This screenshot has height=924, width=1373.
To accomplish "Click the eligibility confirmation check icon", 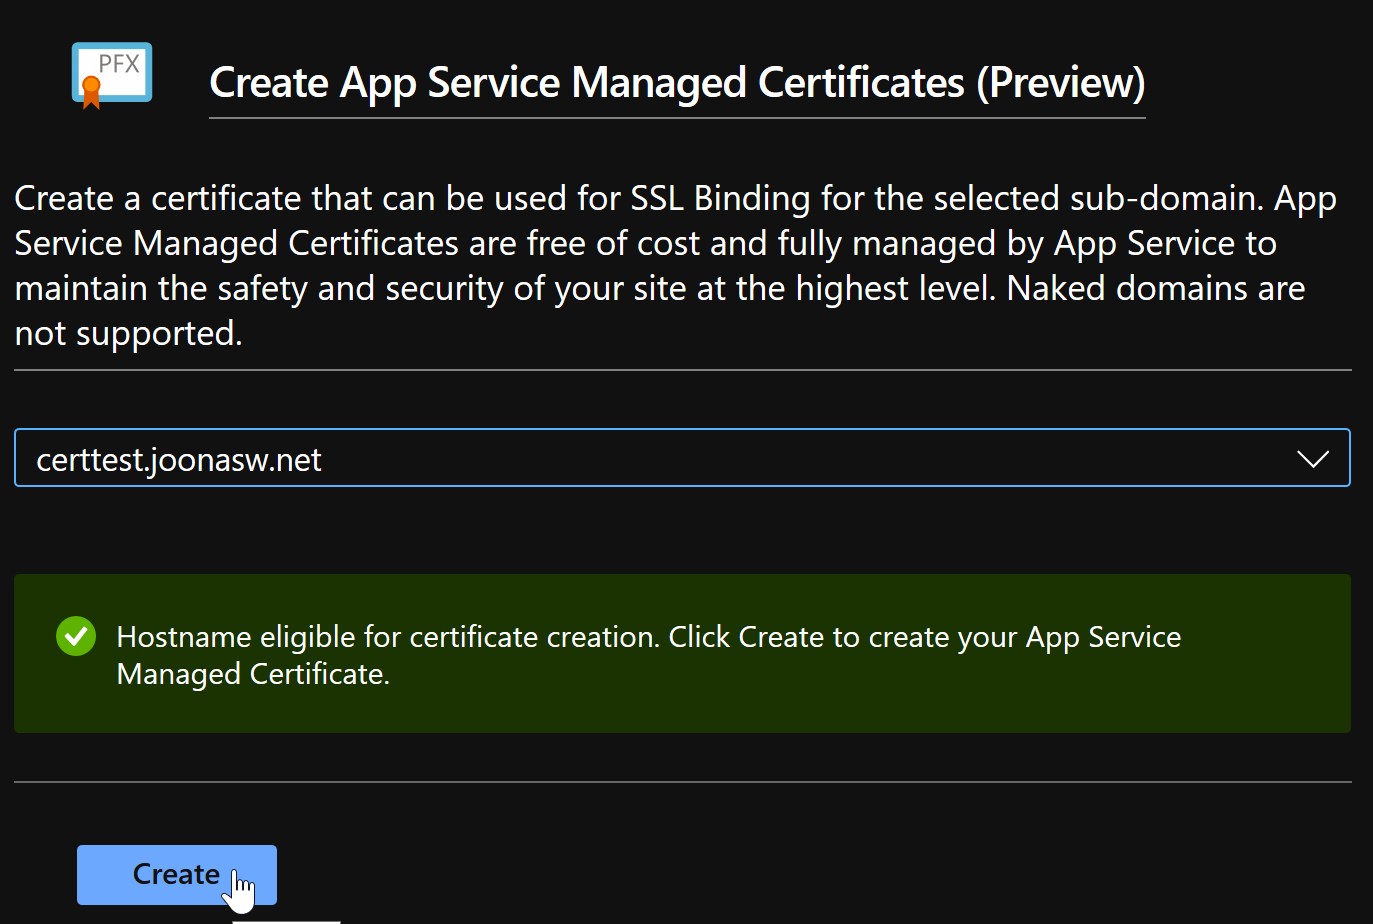I will coord(76,636).
